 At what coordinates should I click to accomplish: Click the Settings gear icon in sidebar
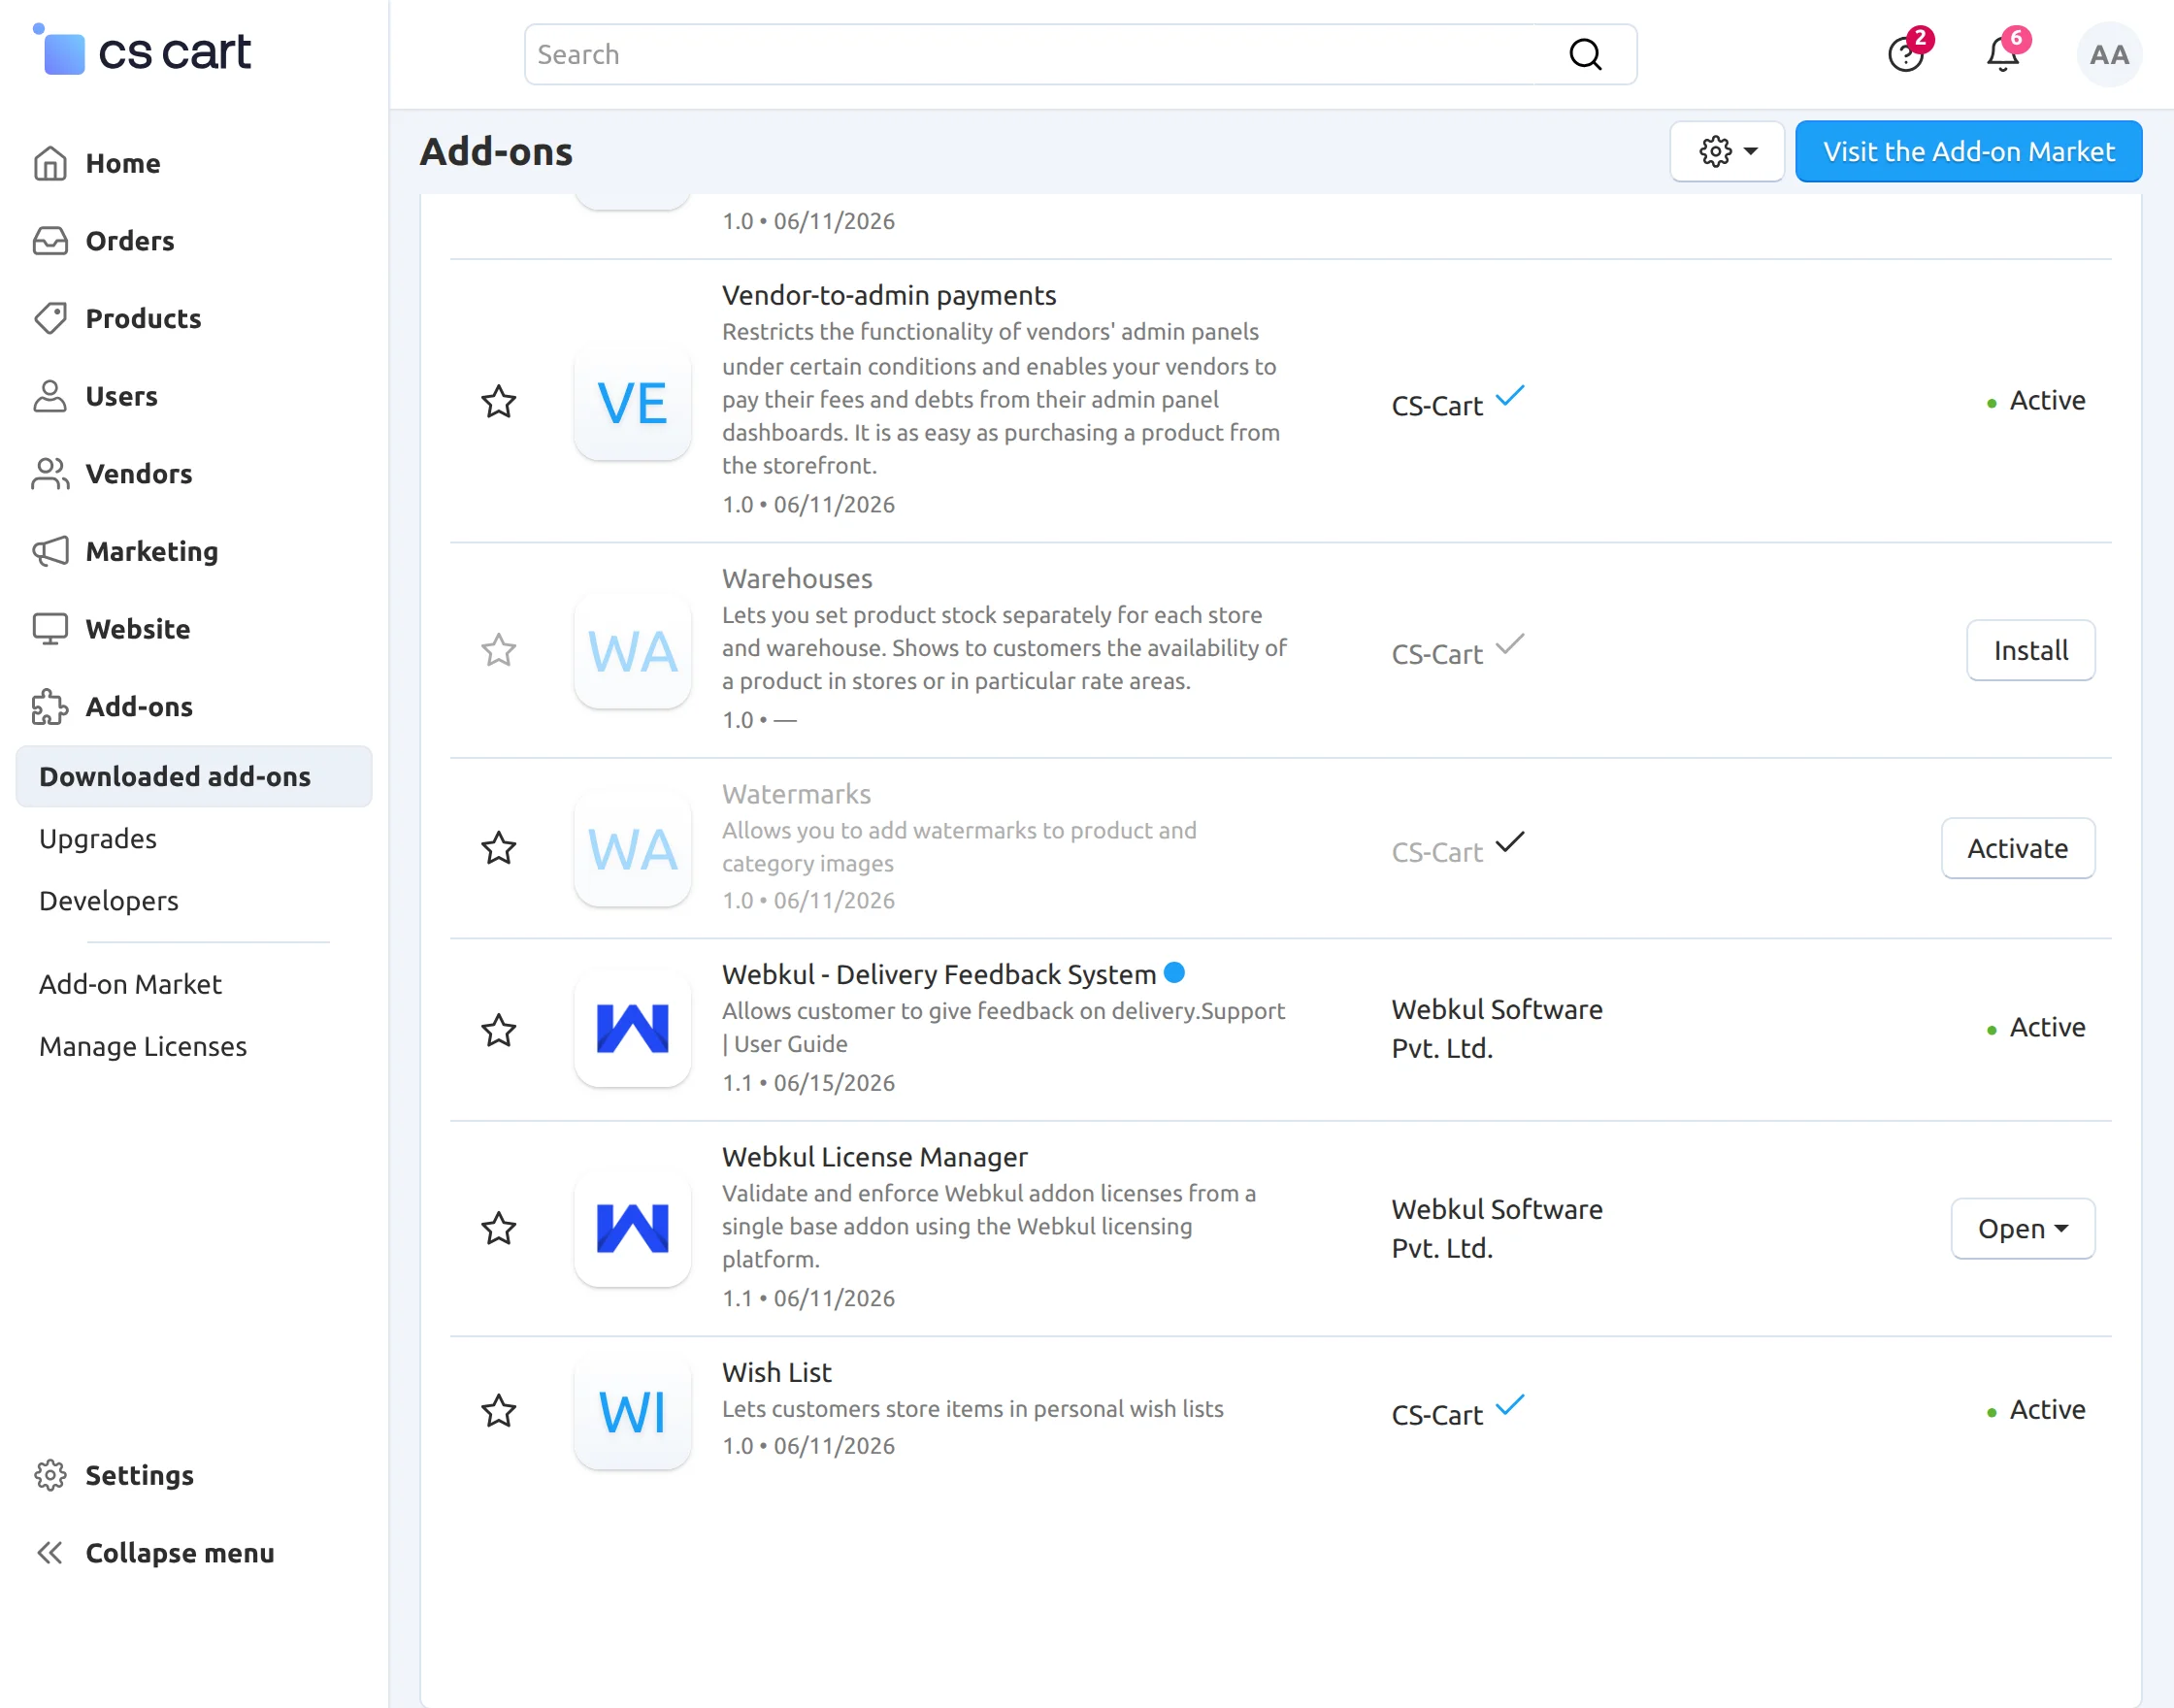click(50, 1475)
